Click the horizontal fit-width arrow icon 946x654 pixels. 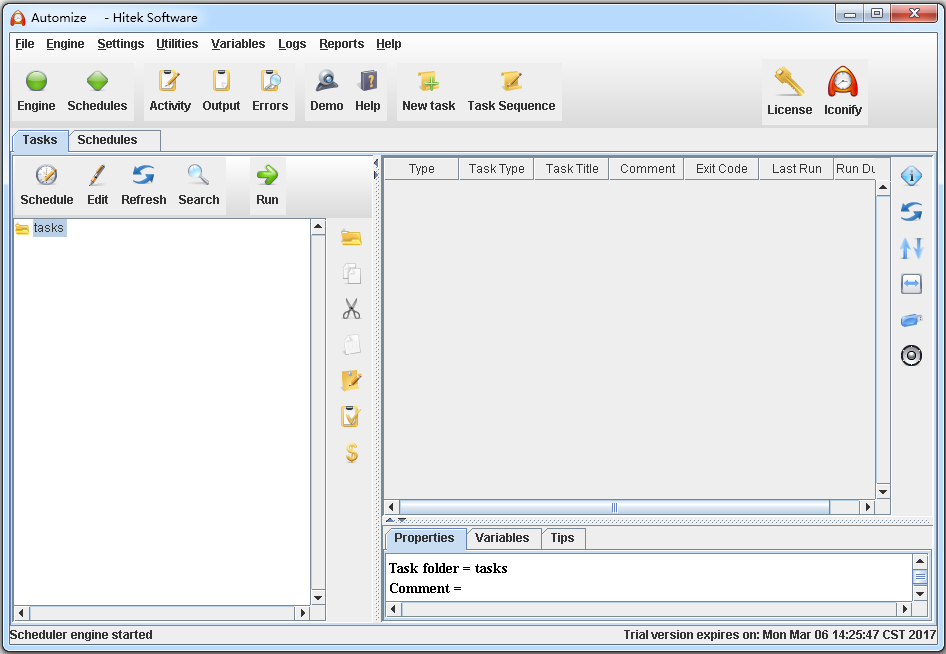pos(911,284)
